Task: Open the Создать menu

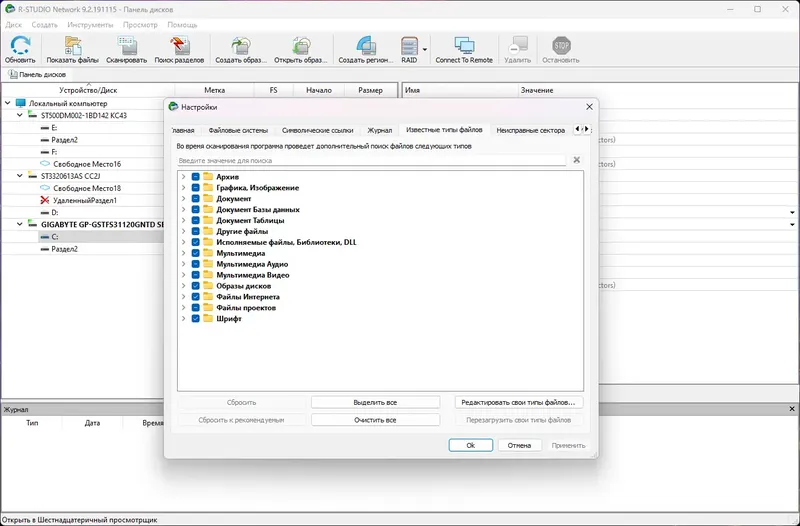Action: click(x=44, y=24)
